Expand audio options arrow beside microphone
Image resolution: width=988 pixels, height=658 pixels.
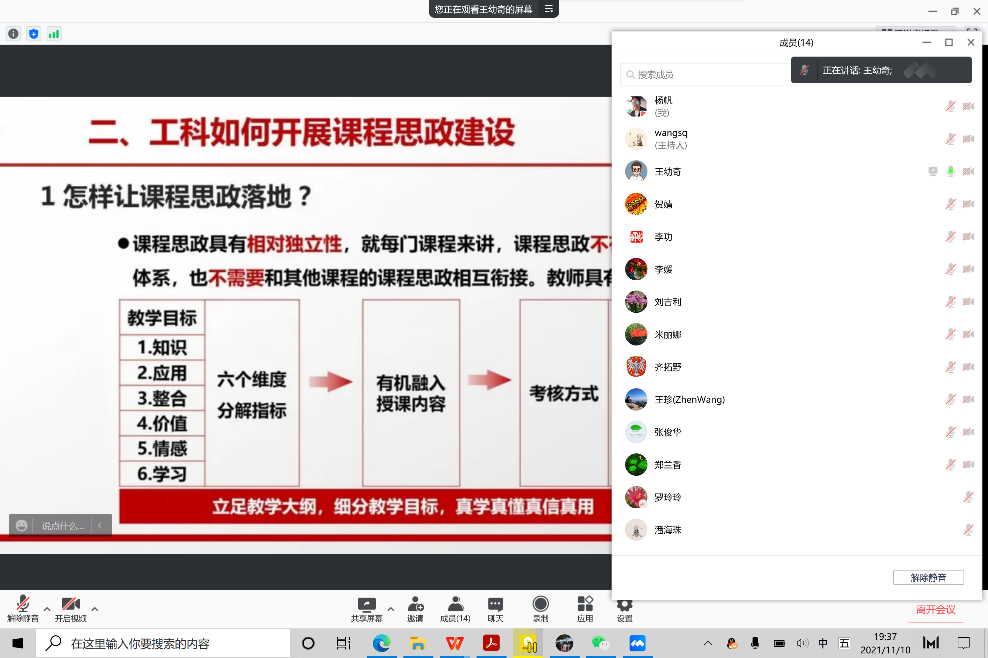pyautogui.click(x=47, y=608)
